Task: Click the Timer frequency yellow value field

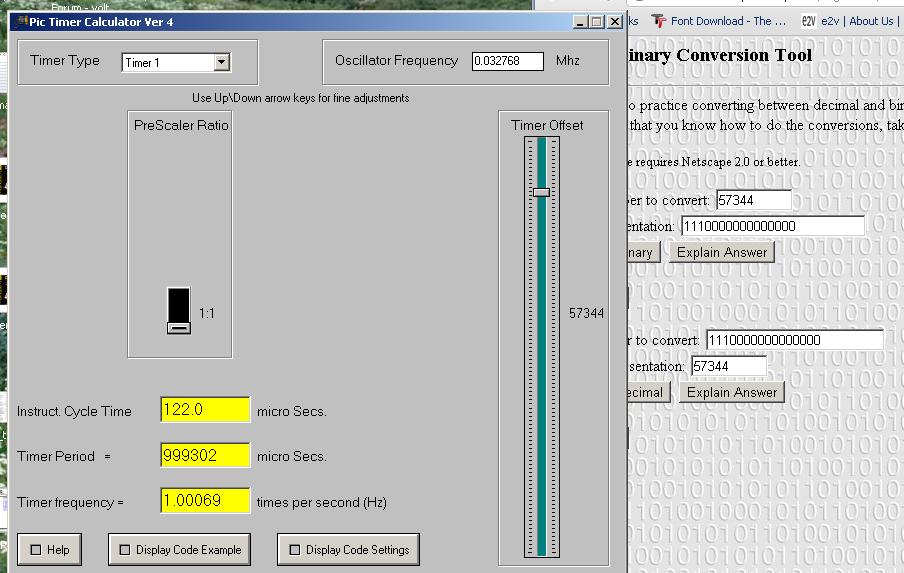Action: (x=205, y=501)
